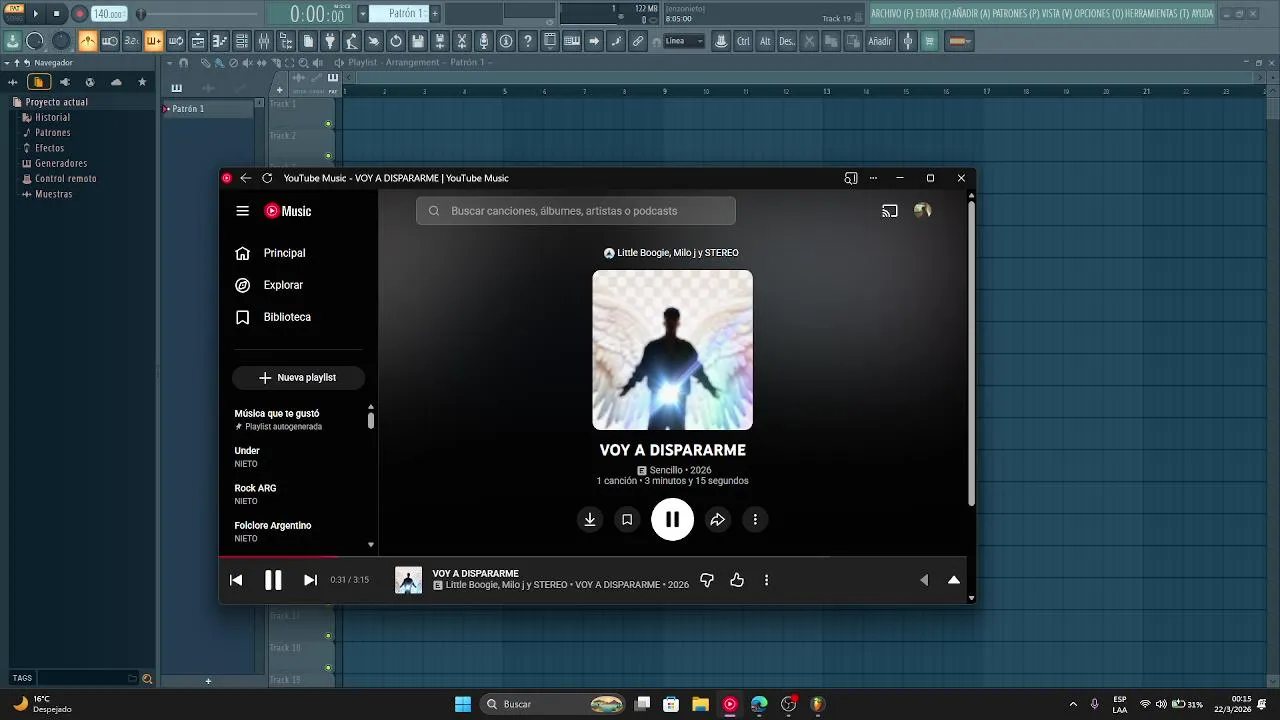
Task: Toggle Track 2 mute green light
Action: click(x=328, y=155)
